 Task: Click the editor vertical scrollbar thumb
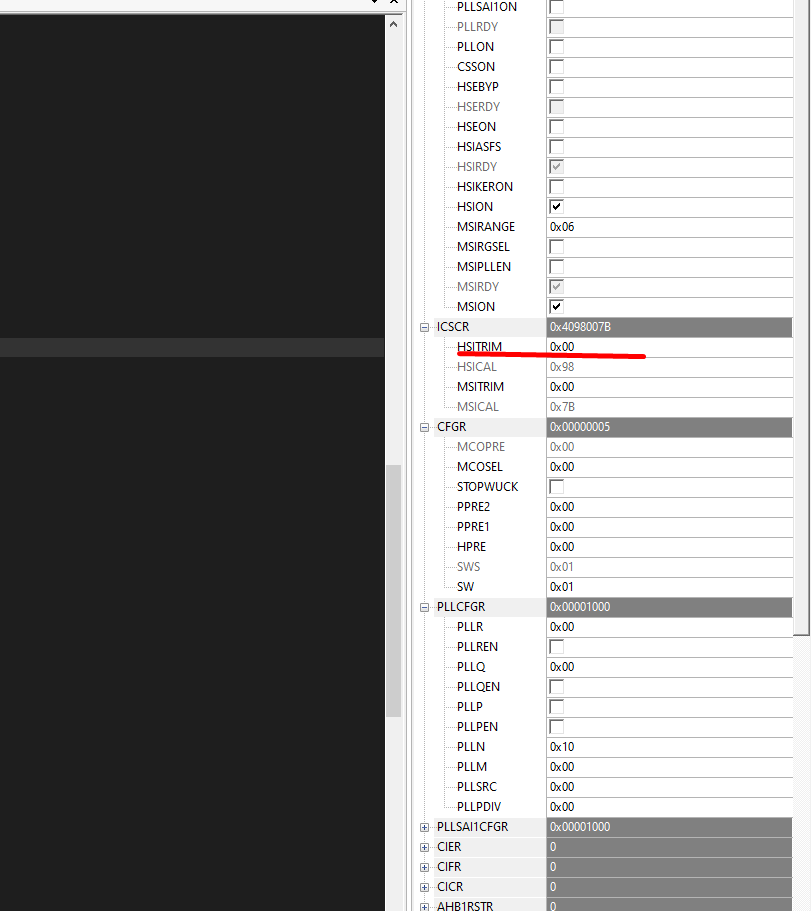(x=393, y=591)
